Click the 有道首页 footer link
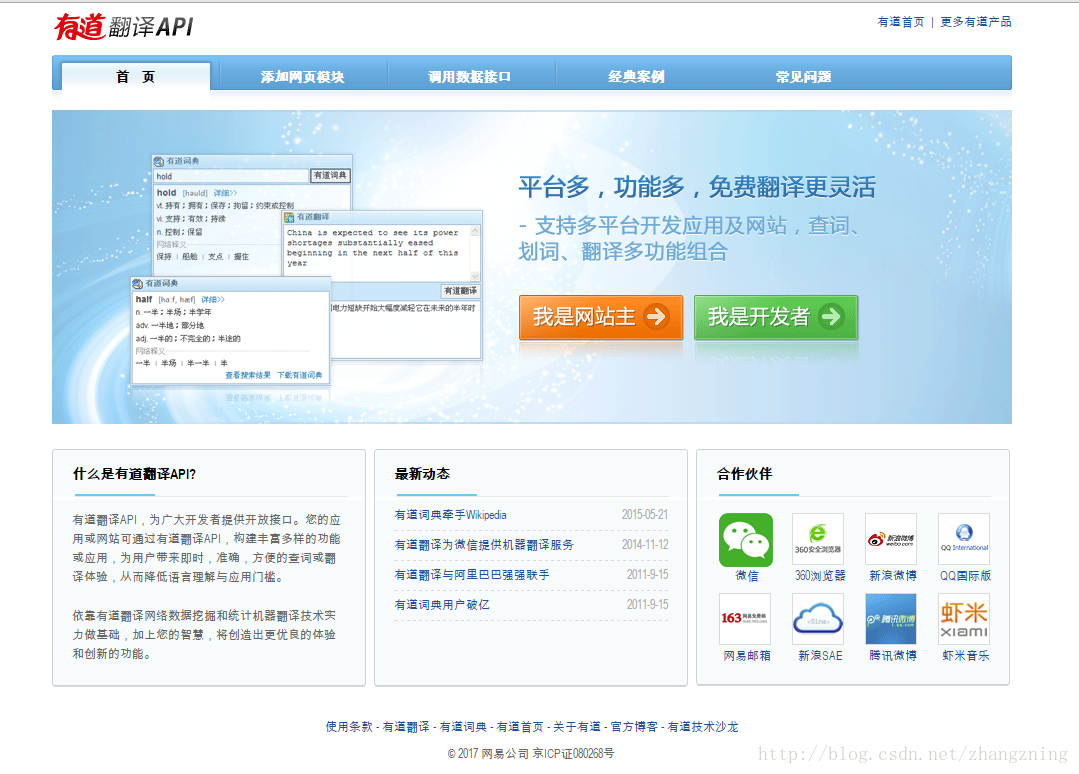 point(520,727)
